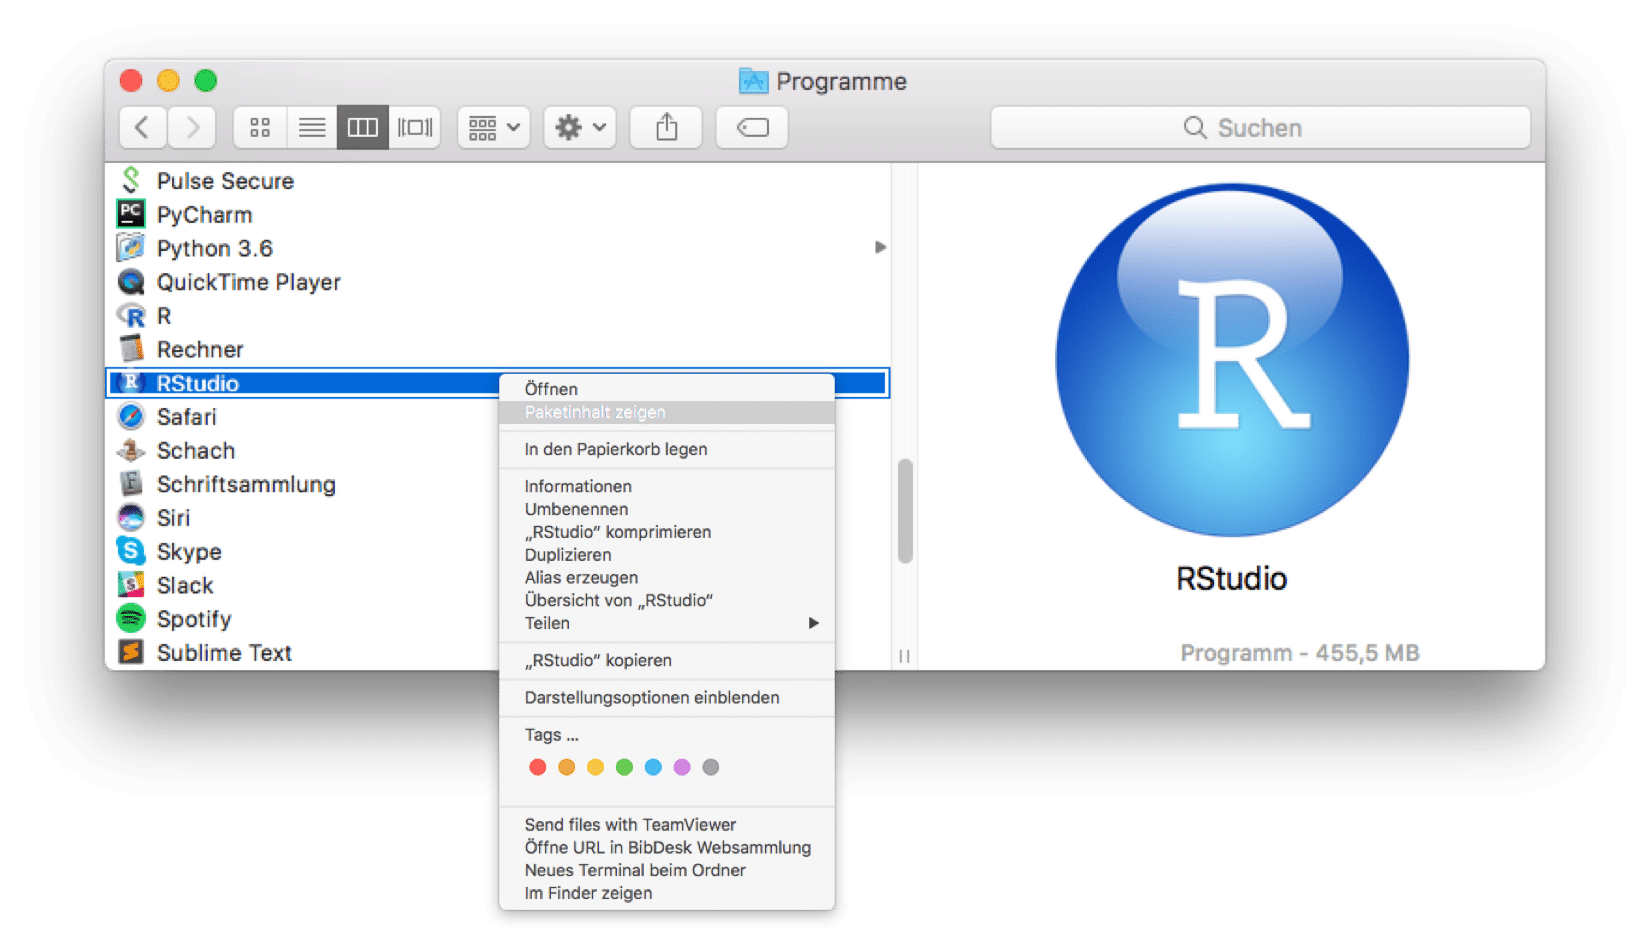
Task: Select the Sublime Text entry name
Action: click(x=224, y=653)
